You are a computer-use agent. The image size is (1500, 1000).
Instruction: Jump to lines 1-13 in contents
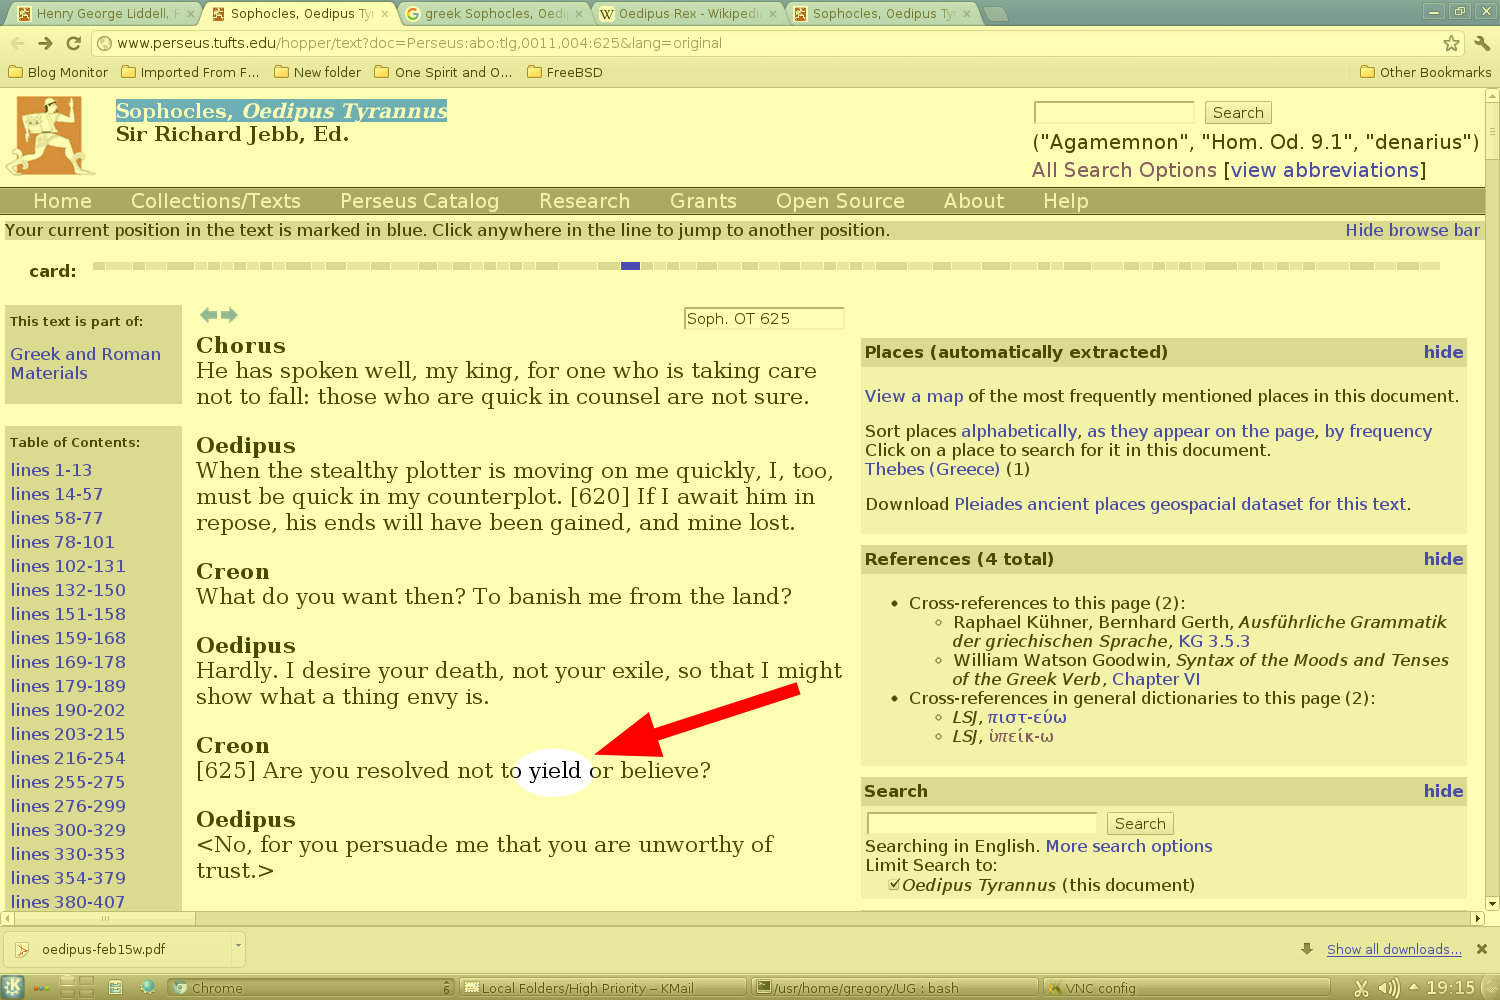pos(51,470)
